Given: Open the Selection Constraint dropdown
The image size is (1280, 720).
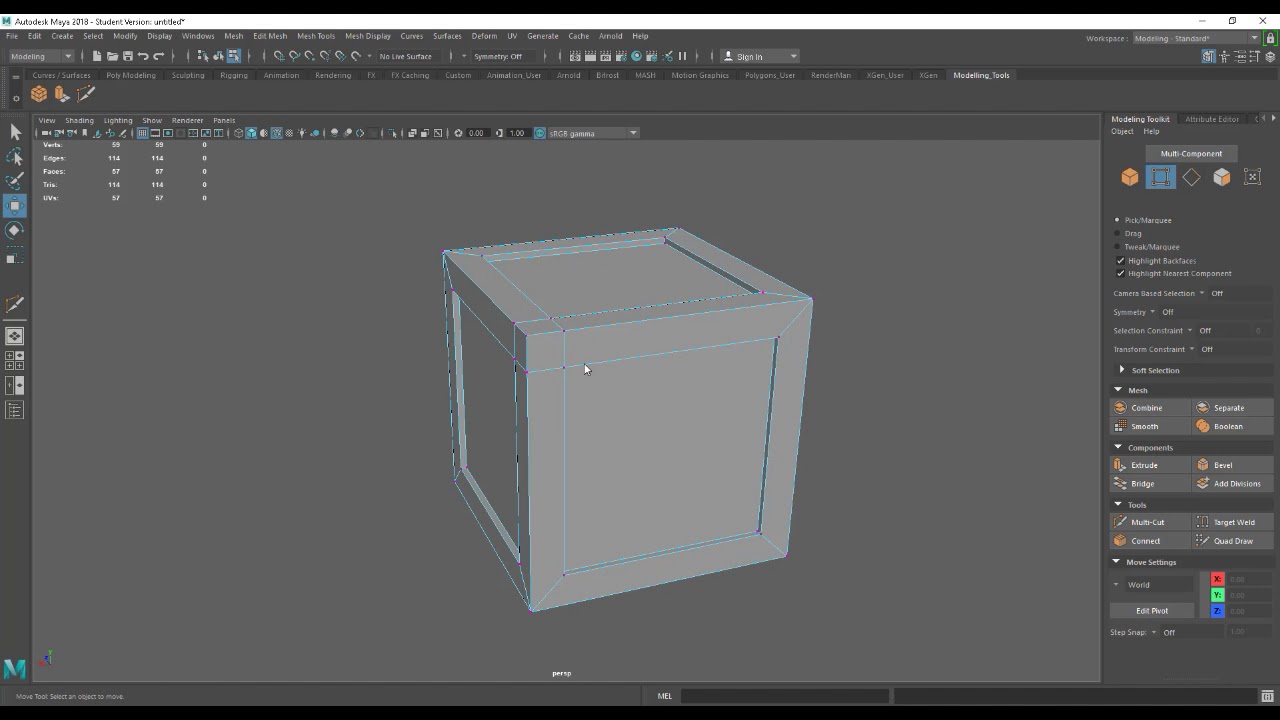Looking at the screenshot, I should pyautogui.click(x=1190, y=330).
